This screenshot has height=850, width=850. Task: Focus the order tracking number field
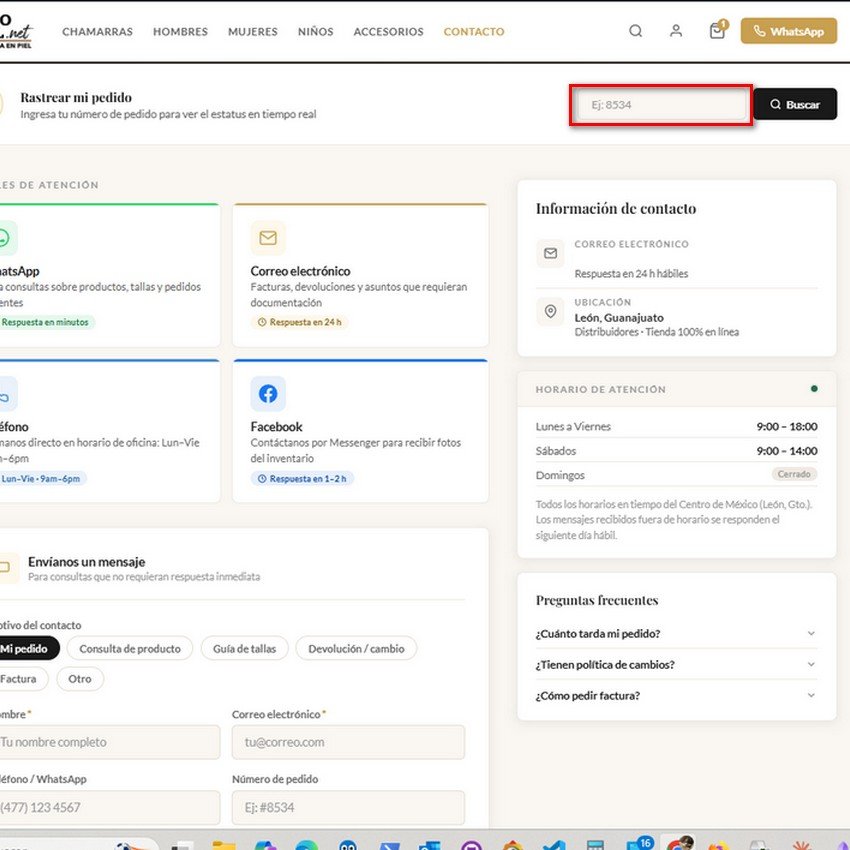pos(661,105)
